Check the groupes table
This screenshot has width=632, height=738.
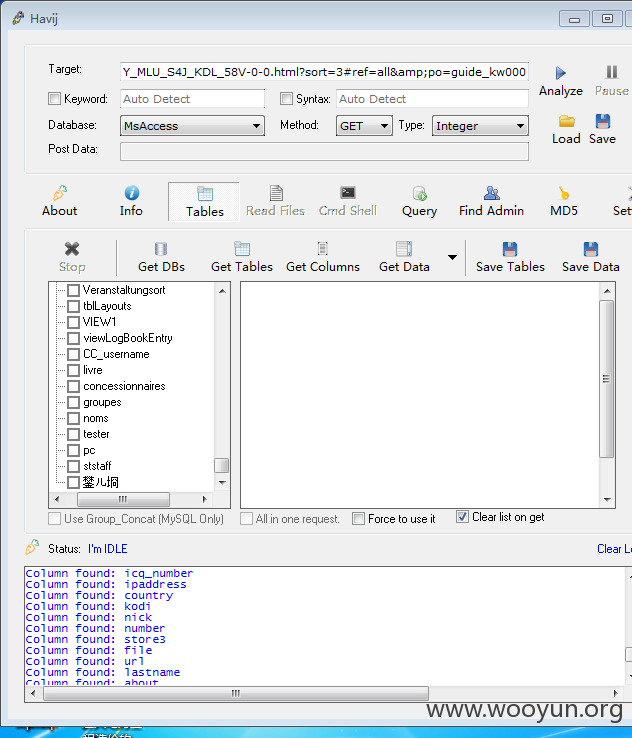pyautogui.click(x=73, y=402)
